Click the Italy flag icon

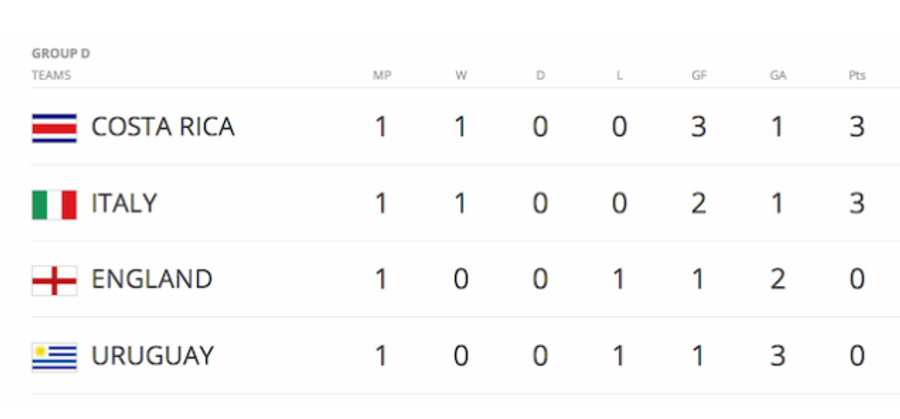pos(55,204)
